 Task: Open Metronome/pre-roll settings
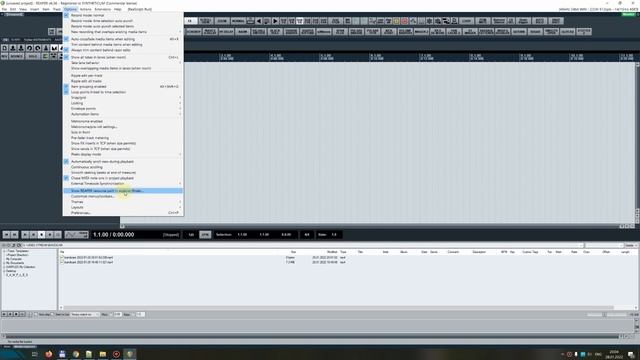pyautogui.click(x=123, y=127)
